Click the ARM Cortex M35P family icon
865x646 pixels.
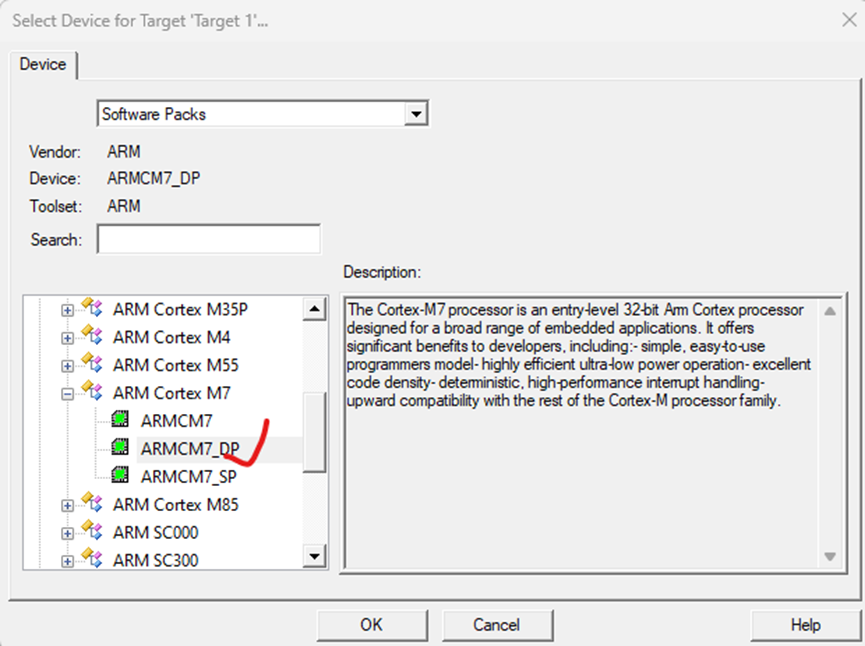(x=92, y=307)
